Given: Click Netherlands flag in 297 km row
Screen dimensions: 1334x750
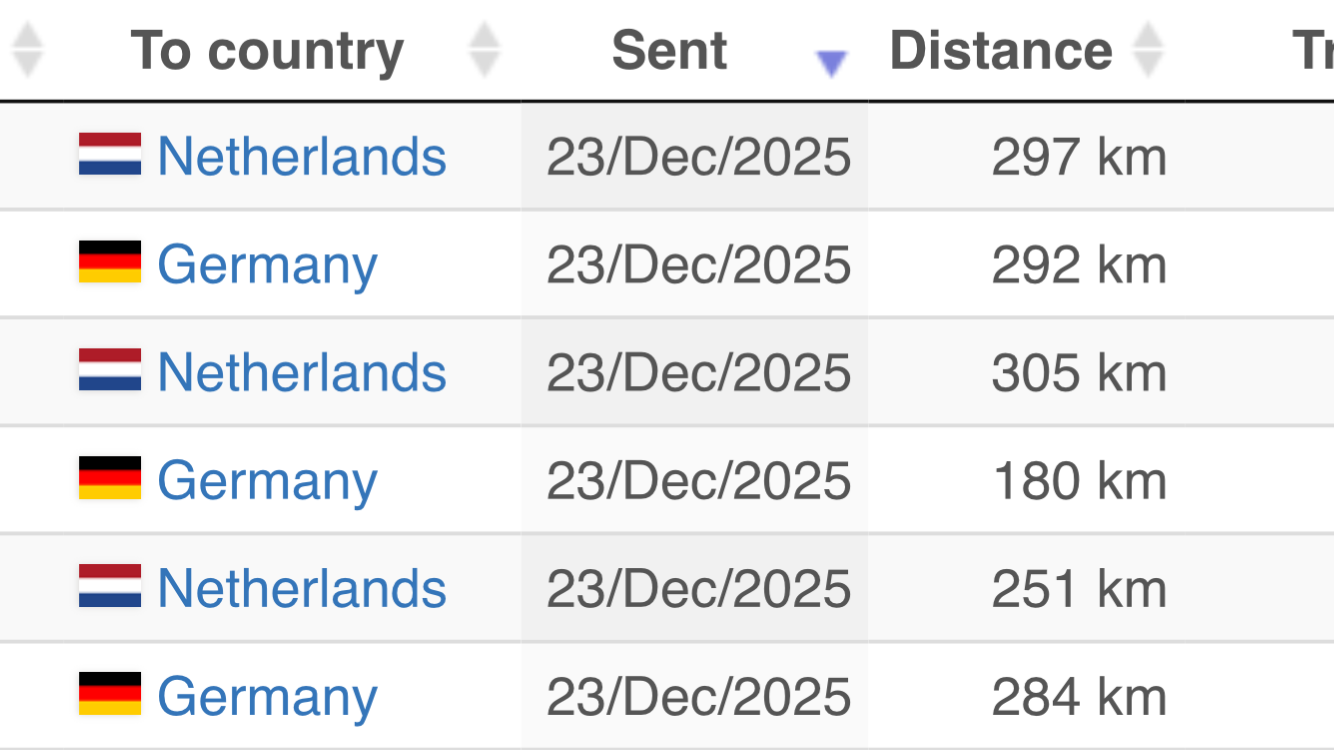Looking at the screenshot, I should [110, 155].
